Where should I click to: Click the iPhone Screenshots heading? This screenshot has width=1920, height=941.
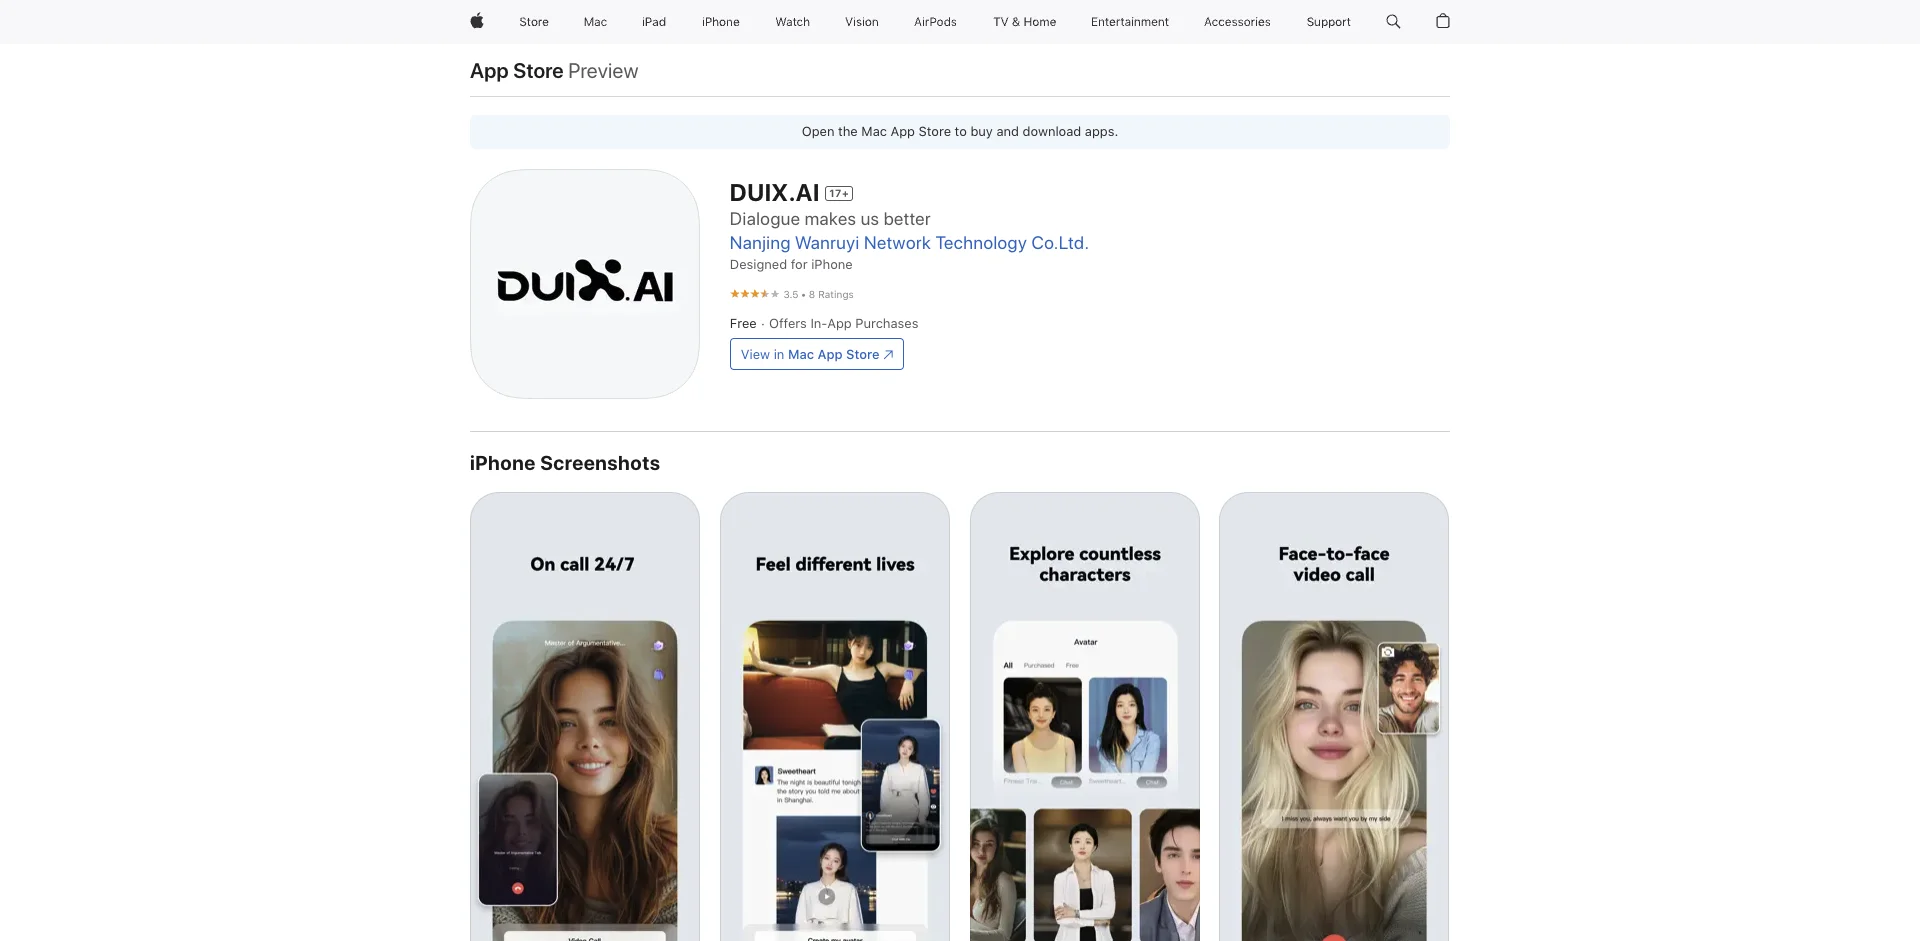565,463
